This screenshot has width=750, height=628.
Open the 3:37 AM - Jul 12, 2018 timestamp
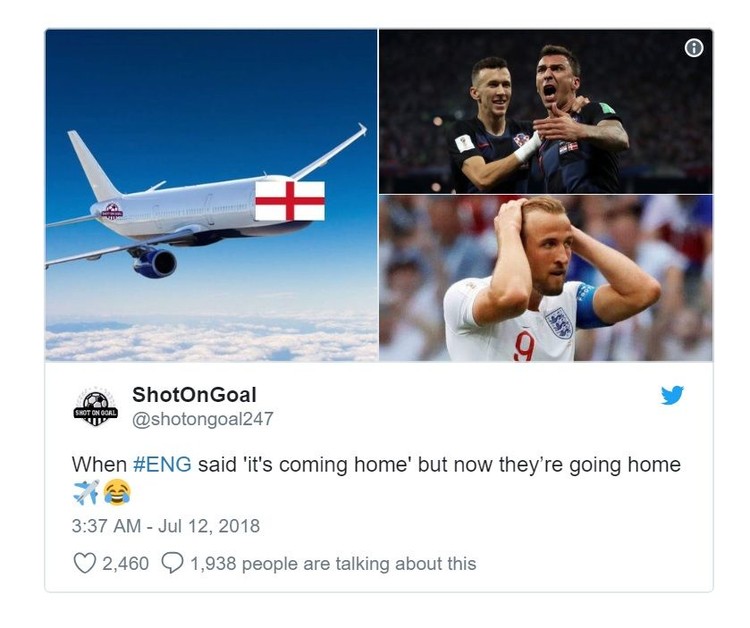[x=165, y=526]
